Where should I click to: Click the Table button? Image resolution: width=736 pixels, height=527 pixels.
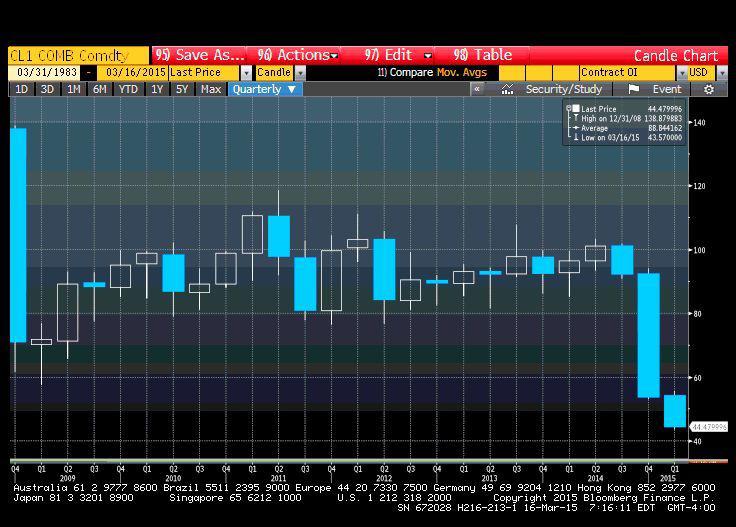point(483,55)
